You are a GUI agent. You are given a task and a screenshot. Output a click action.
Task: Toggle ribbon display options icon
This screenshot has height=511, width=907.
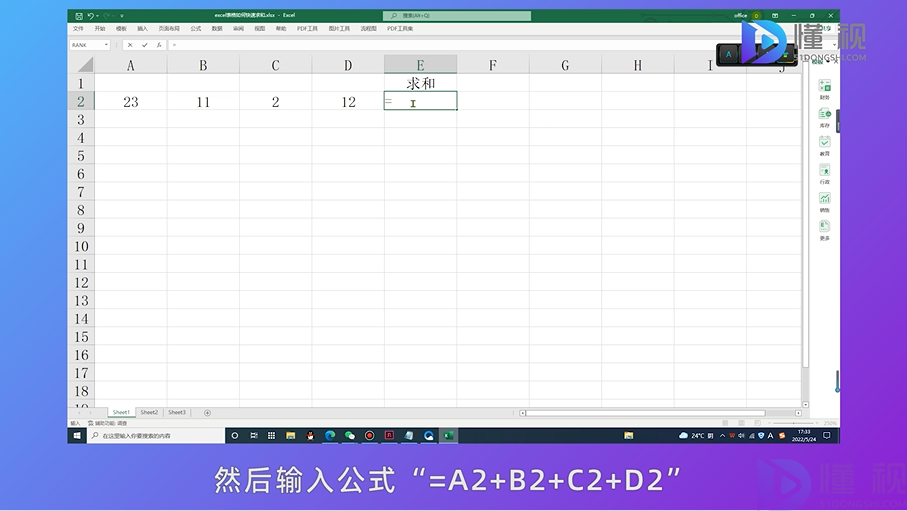(775, 16)
